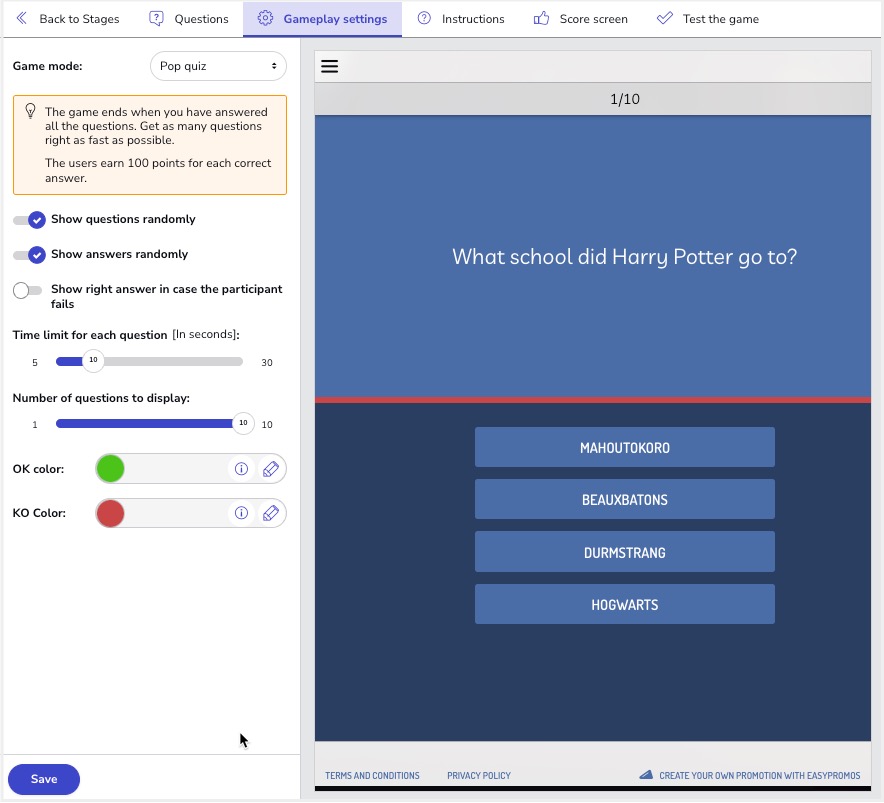The image size is (884, 803).
Task: Choose the DURMSTRANG answer
Action: pos(625,552)
